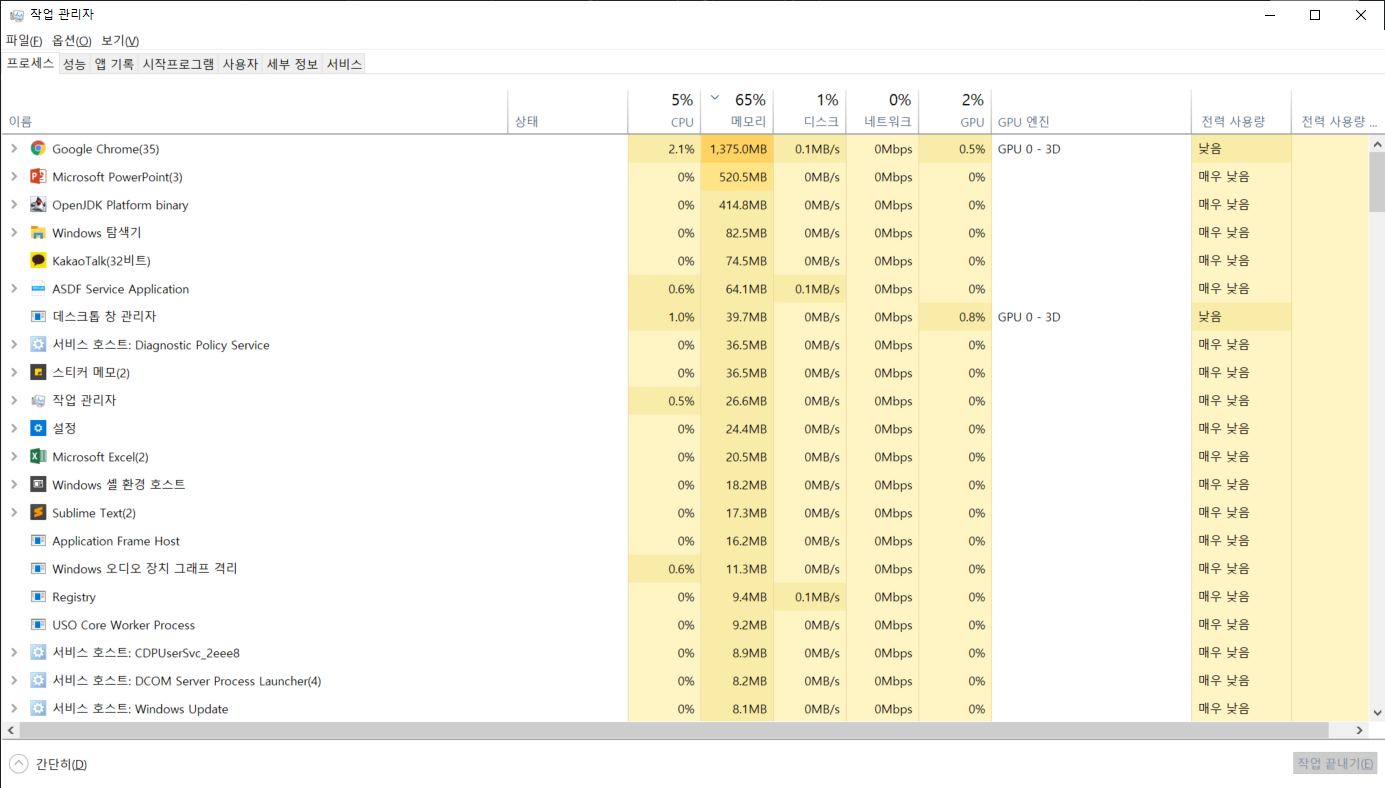
Task: Sort processes by the 디스크 column header
Action: 810,111
